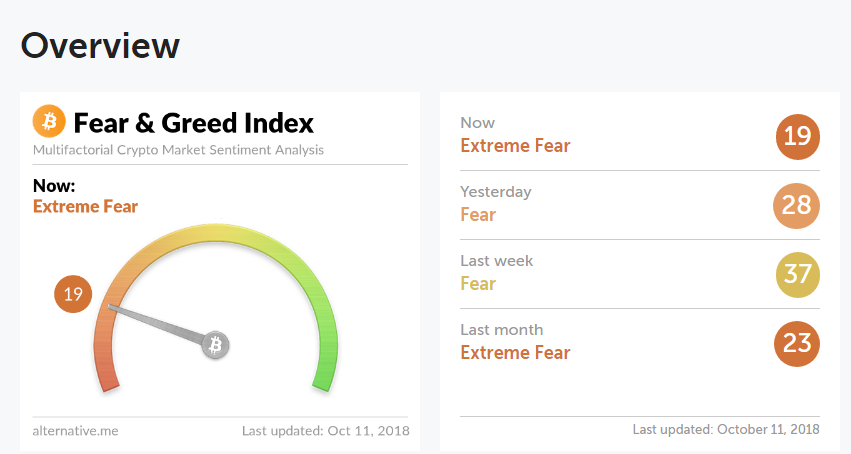Open the alternative.me source link
Viewport: 851px width, 454px height.
pos(74,431)
